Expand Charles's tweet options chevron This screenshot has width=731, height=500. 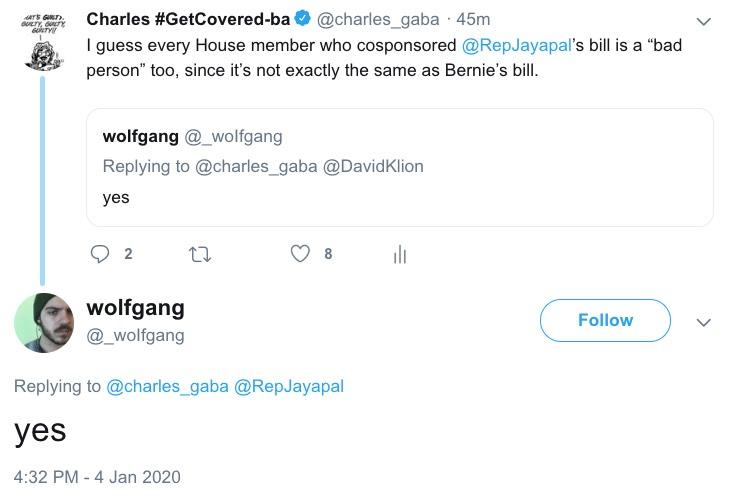click(x=703, y=21)
